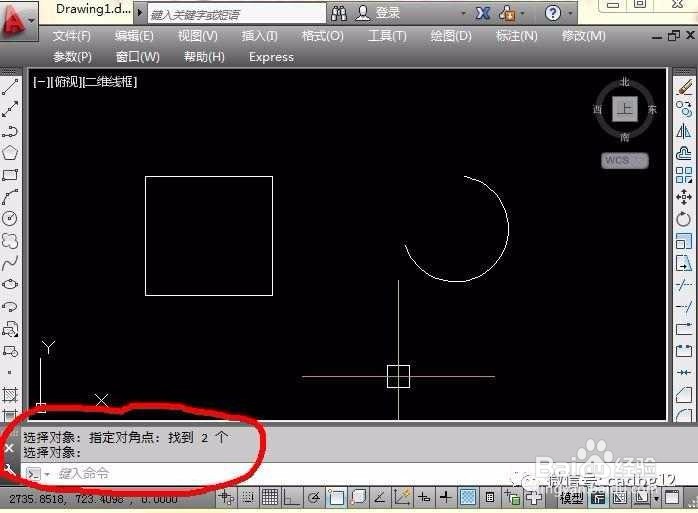Open the 编辑(E) menu

pos(134,36)
